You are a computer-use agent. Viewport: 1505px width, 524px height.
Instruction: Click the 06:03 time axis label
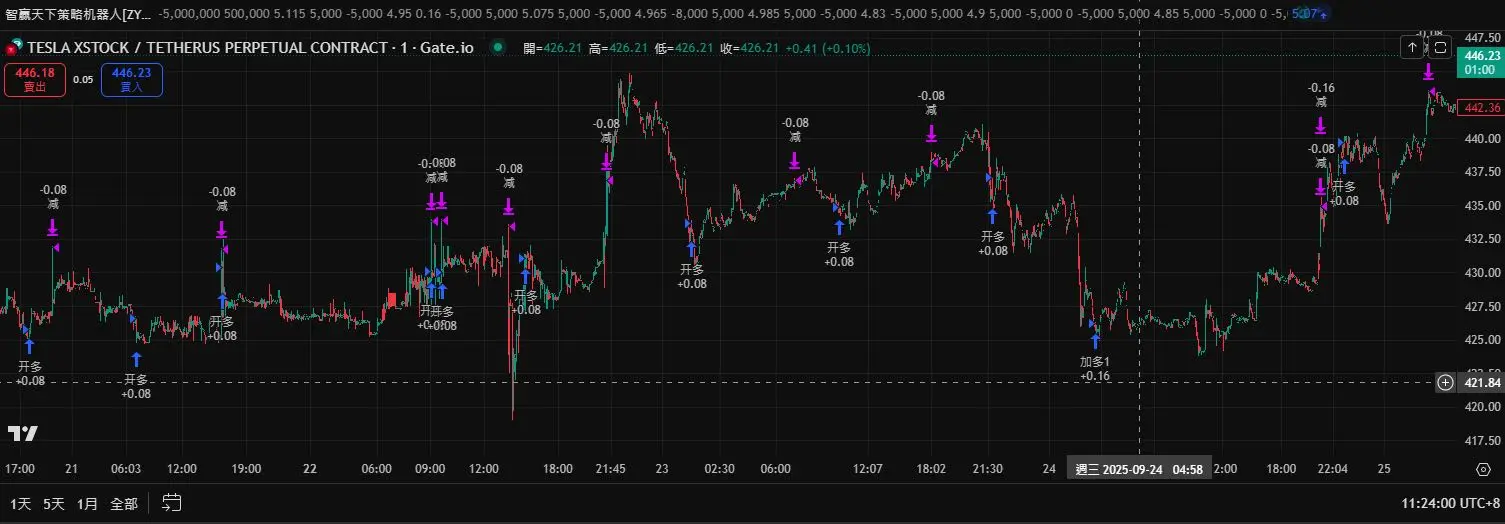click(x=126, y=469)
